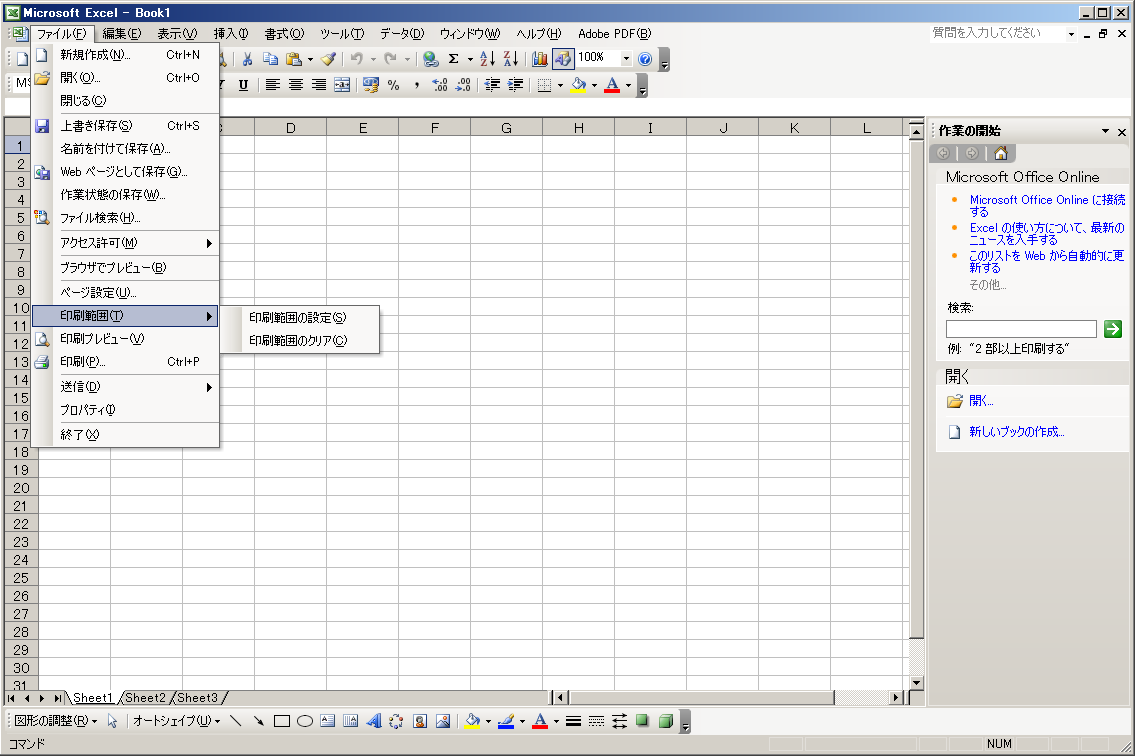
Task: Click the 新しいブックの作成 link
Action: 1016,432
